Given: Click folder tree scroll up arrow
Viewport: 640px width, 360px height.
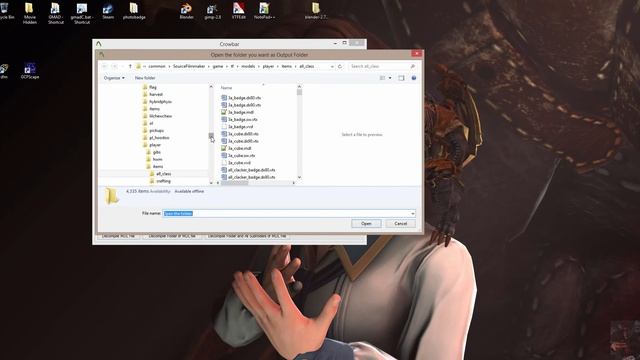Looking at the screenshot, I should pos(211,87).
